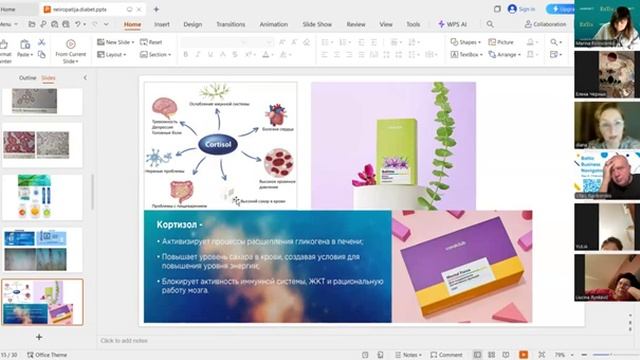
Task: Select Normal view icon in status bar
Action: 477,355
